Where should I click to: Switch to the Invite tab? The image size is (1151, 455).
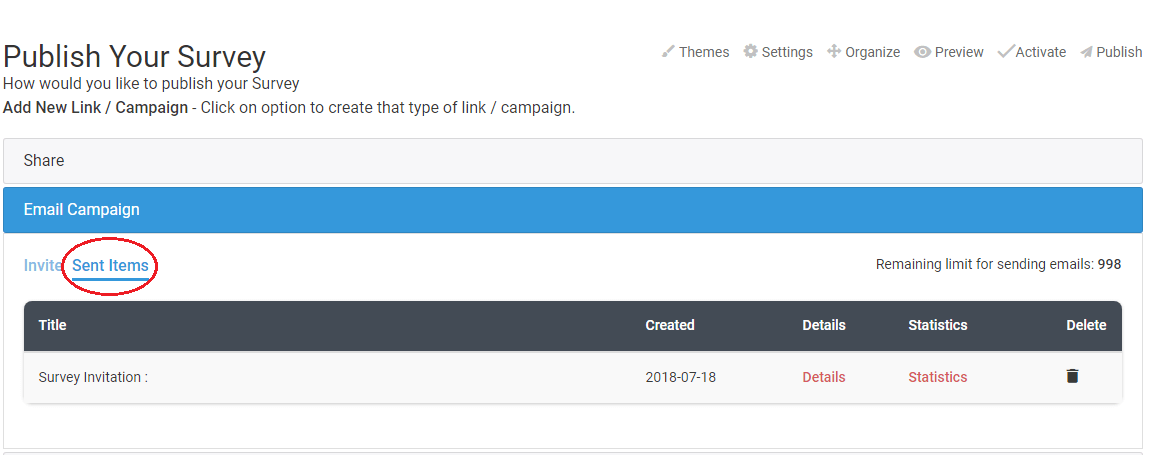point(43,266)
